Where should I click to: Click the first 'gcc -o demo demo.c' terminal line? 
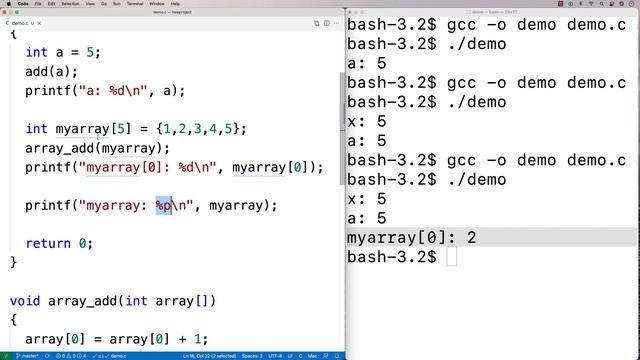click(x=487, y=25)
